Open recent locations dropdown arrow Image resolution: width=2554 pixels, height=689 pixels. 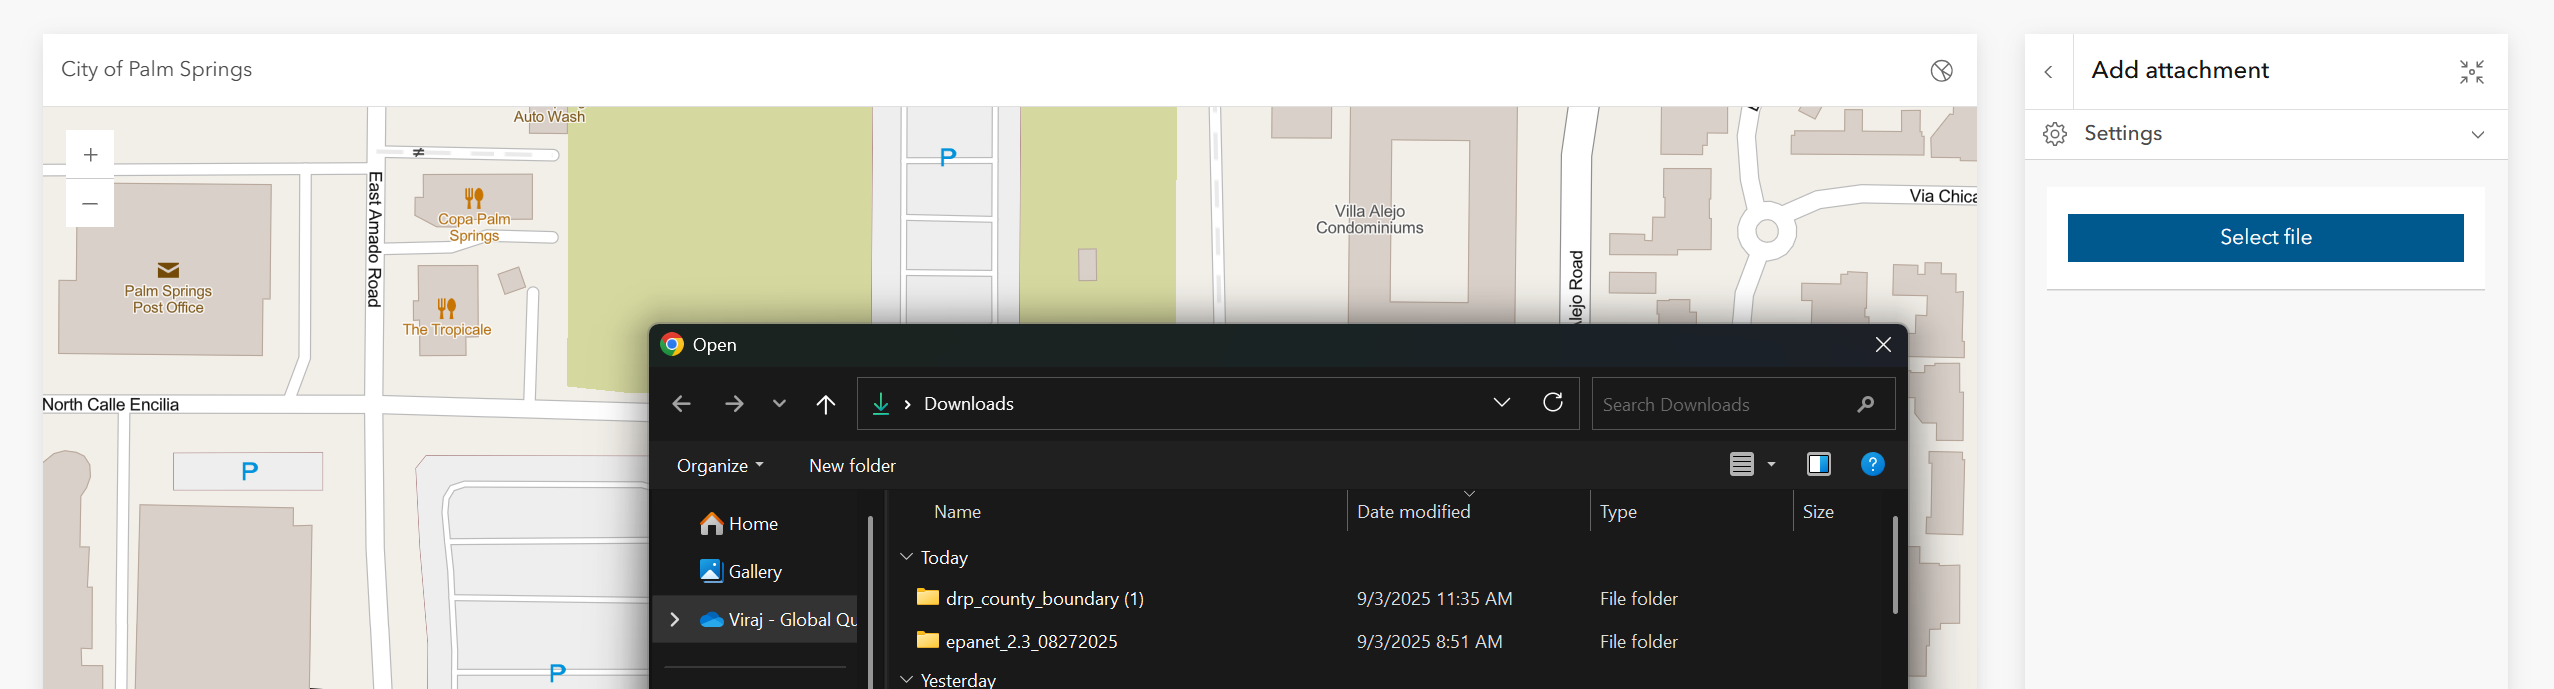(x=779, y=404)
